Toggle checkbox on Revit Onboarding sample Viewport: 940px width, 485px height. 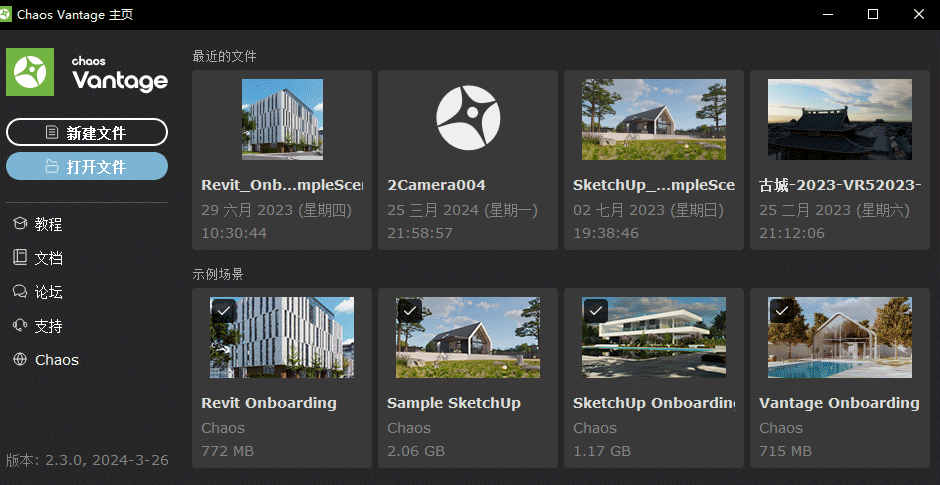click(223, 310)
